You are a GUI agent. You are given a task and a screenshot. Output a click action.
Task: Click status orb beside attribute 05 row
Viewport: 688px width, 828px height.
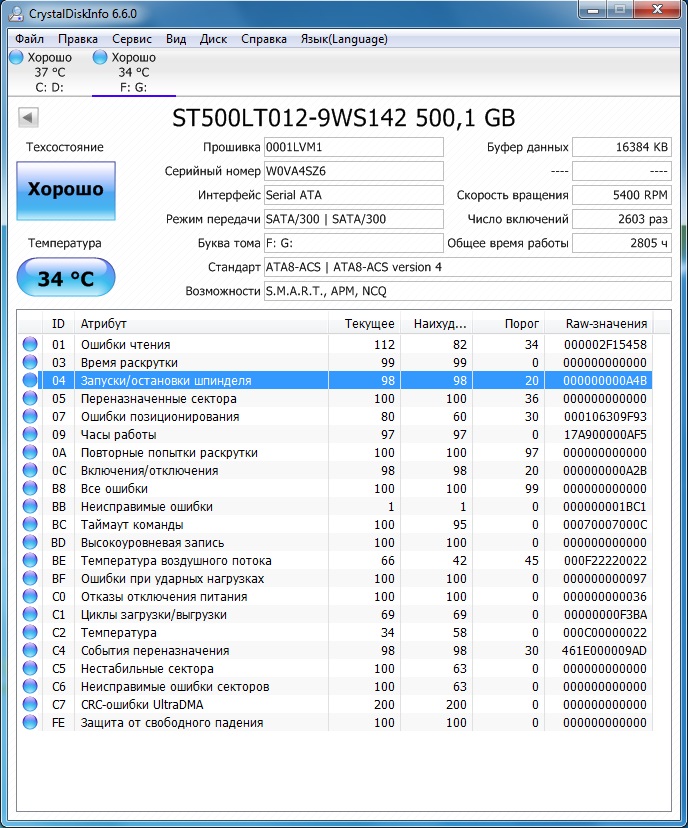[30, 399]
